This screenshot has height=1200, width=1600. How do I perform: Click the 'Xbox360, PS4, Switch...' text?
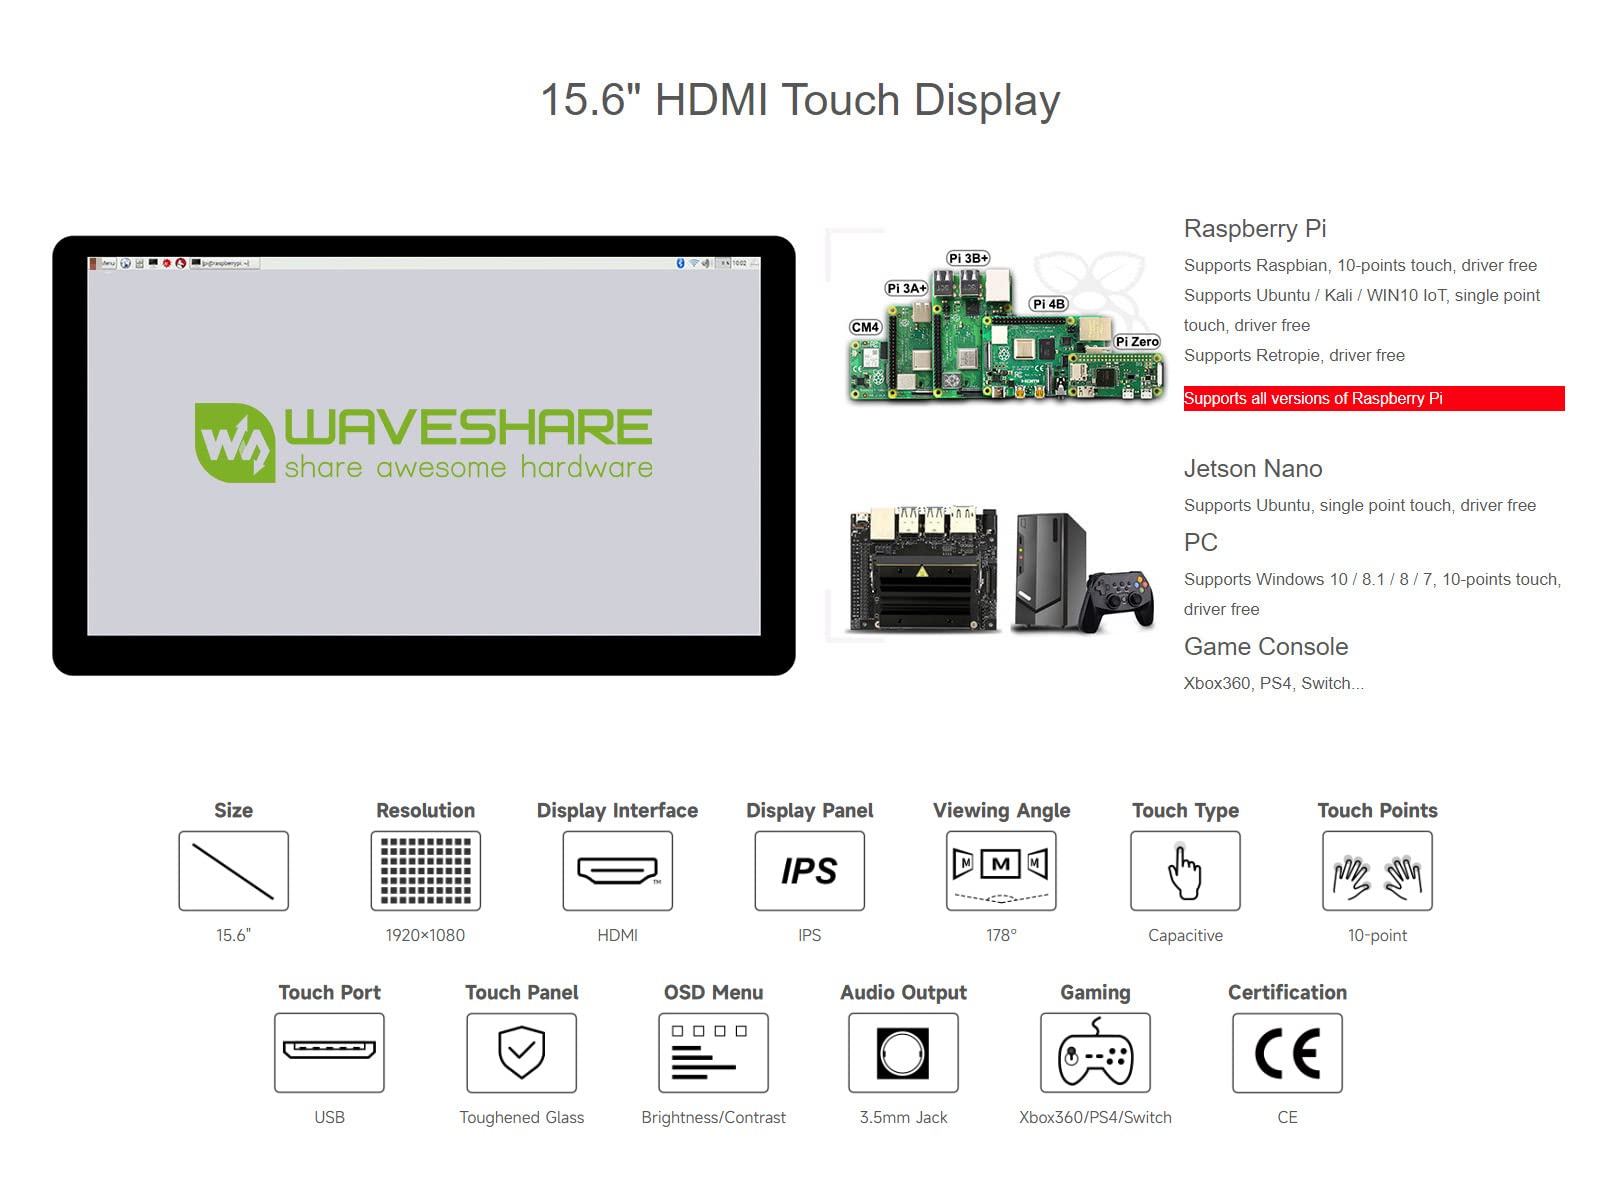point(1274,684)
